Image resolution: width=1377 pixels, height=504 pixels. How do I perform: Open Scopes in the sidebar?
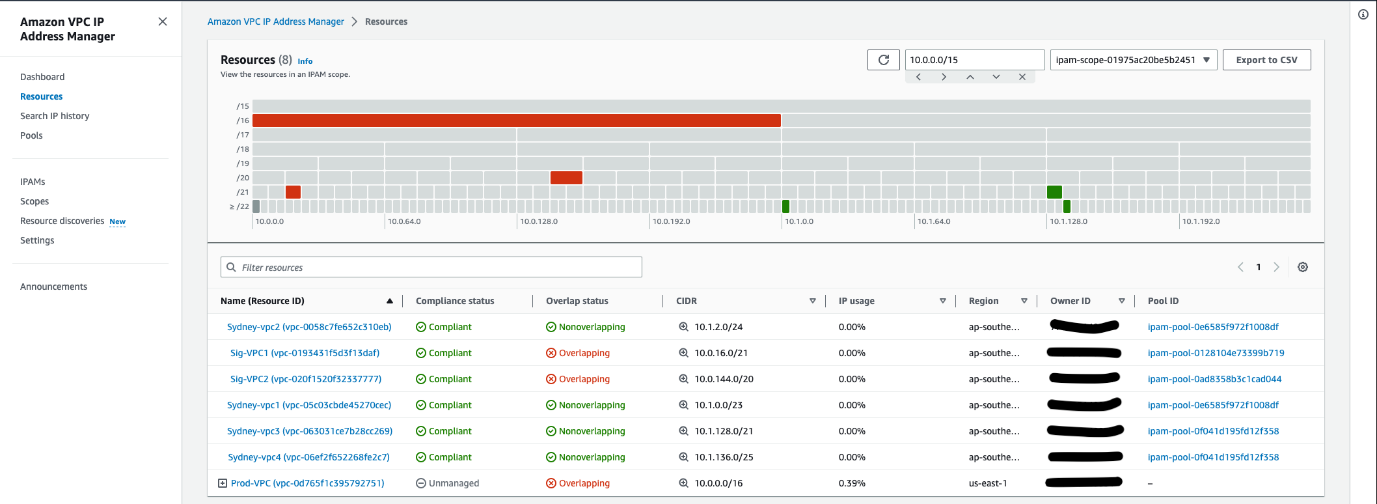pos(34,201)
